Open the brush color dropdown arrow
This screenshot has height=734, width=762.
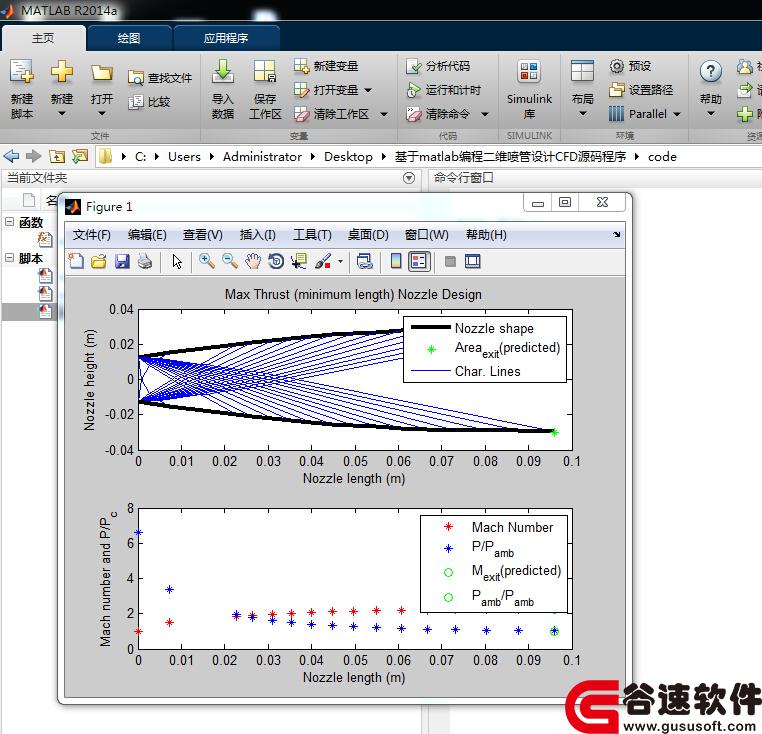coord(340,262)
